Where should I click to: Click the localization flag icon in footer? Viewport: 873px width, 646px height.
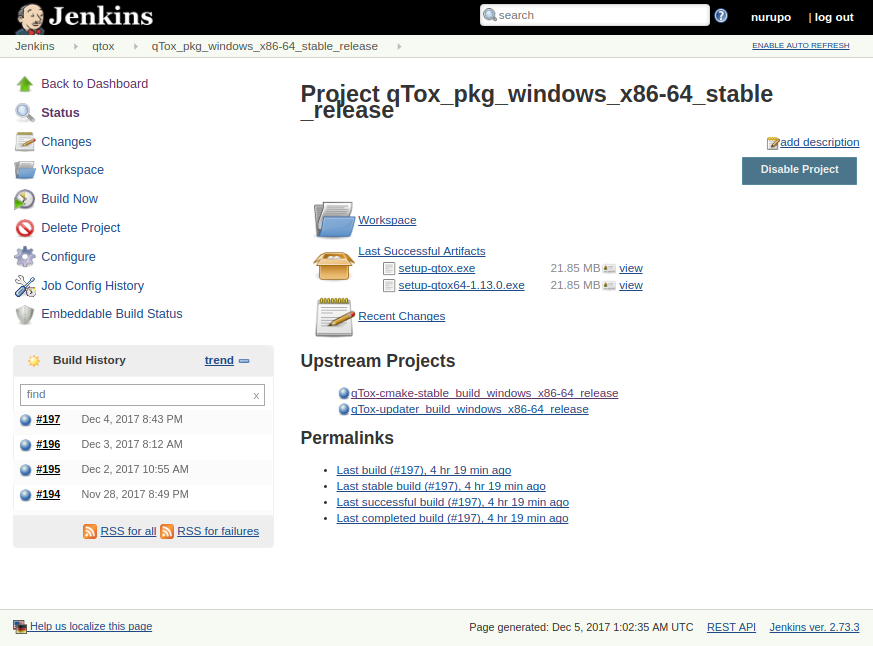pos(20,627)
